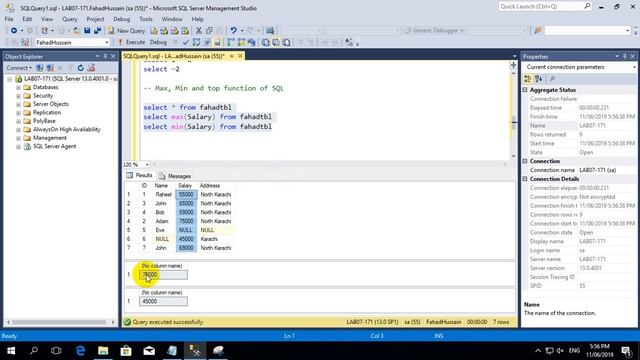Select the Raheel name cell
The width and height of the screenshot is (640, 360).
tap(163, 195)
